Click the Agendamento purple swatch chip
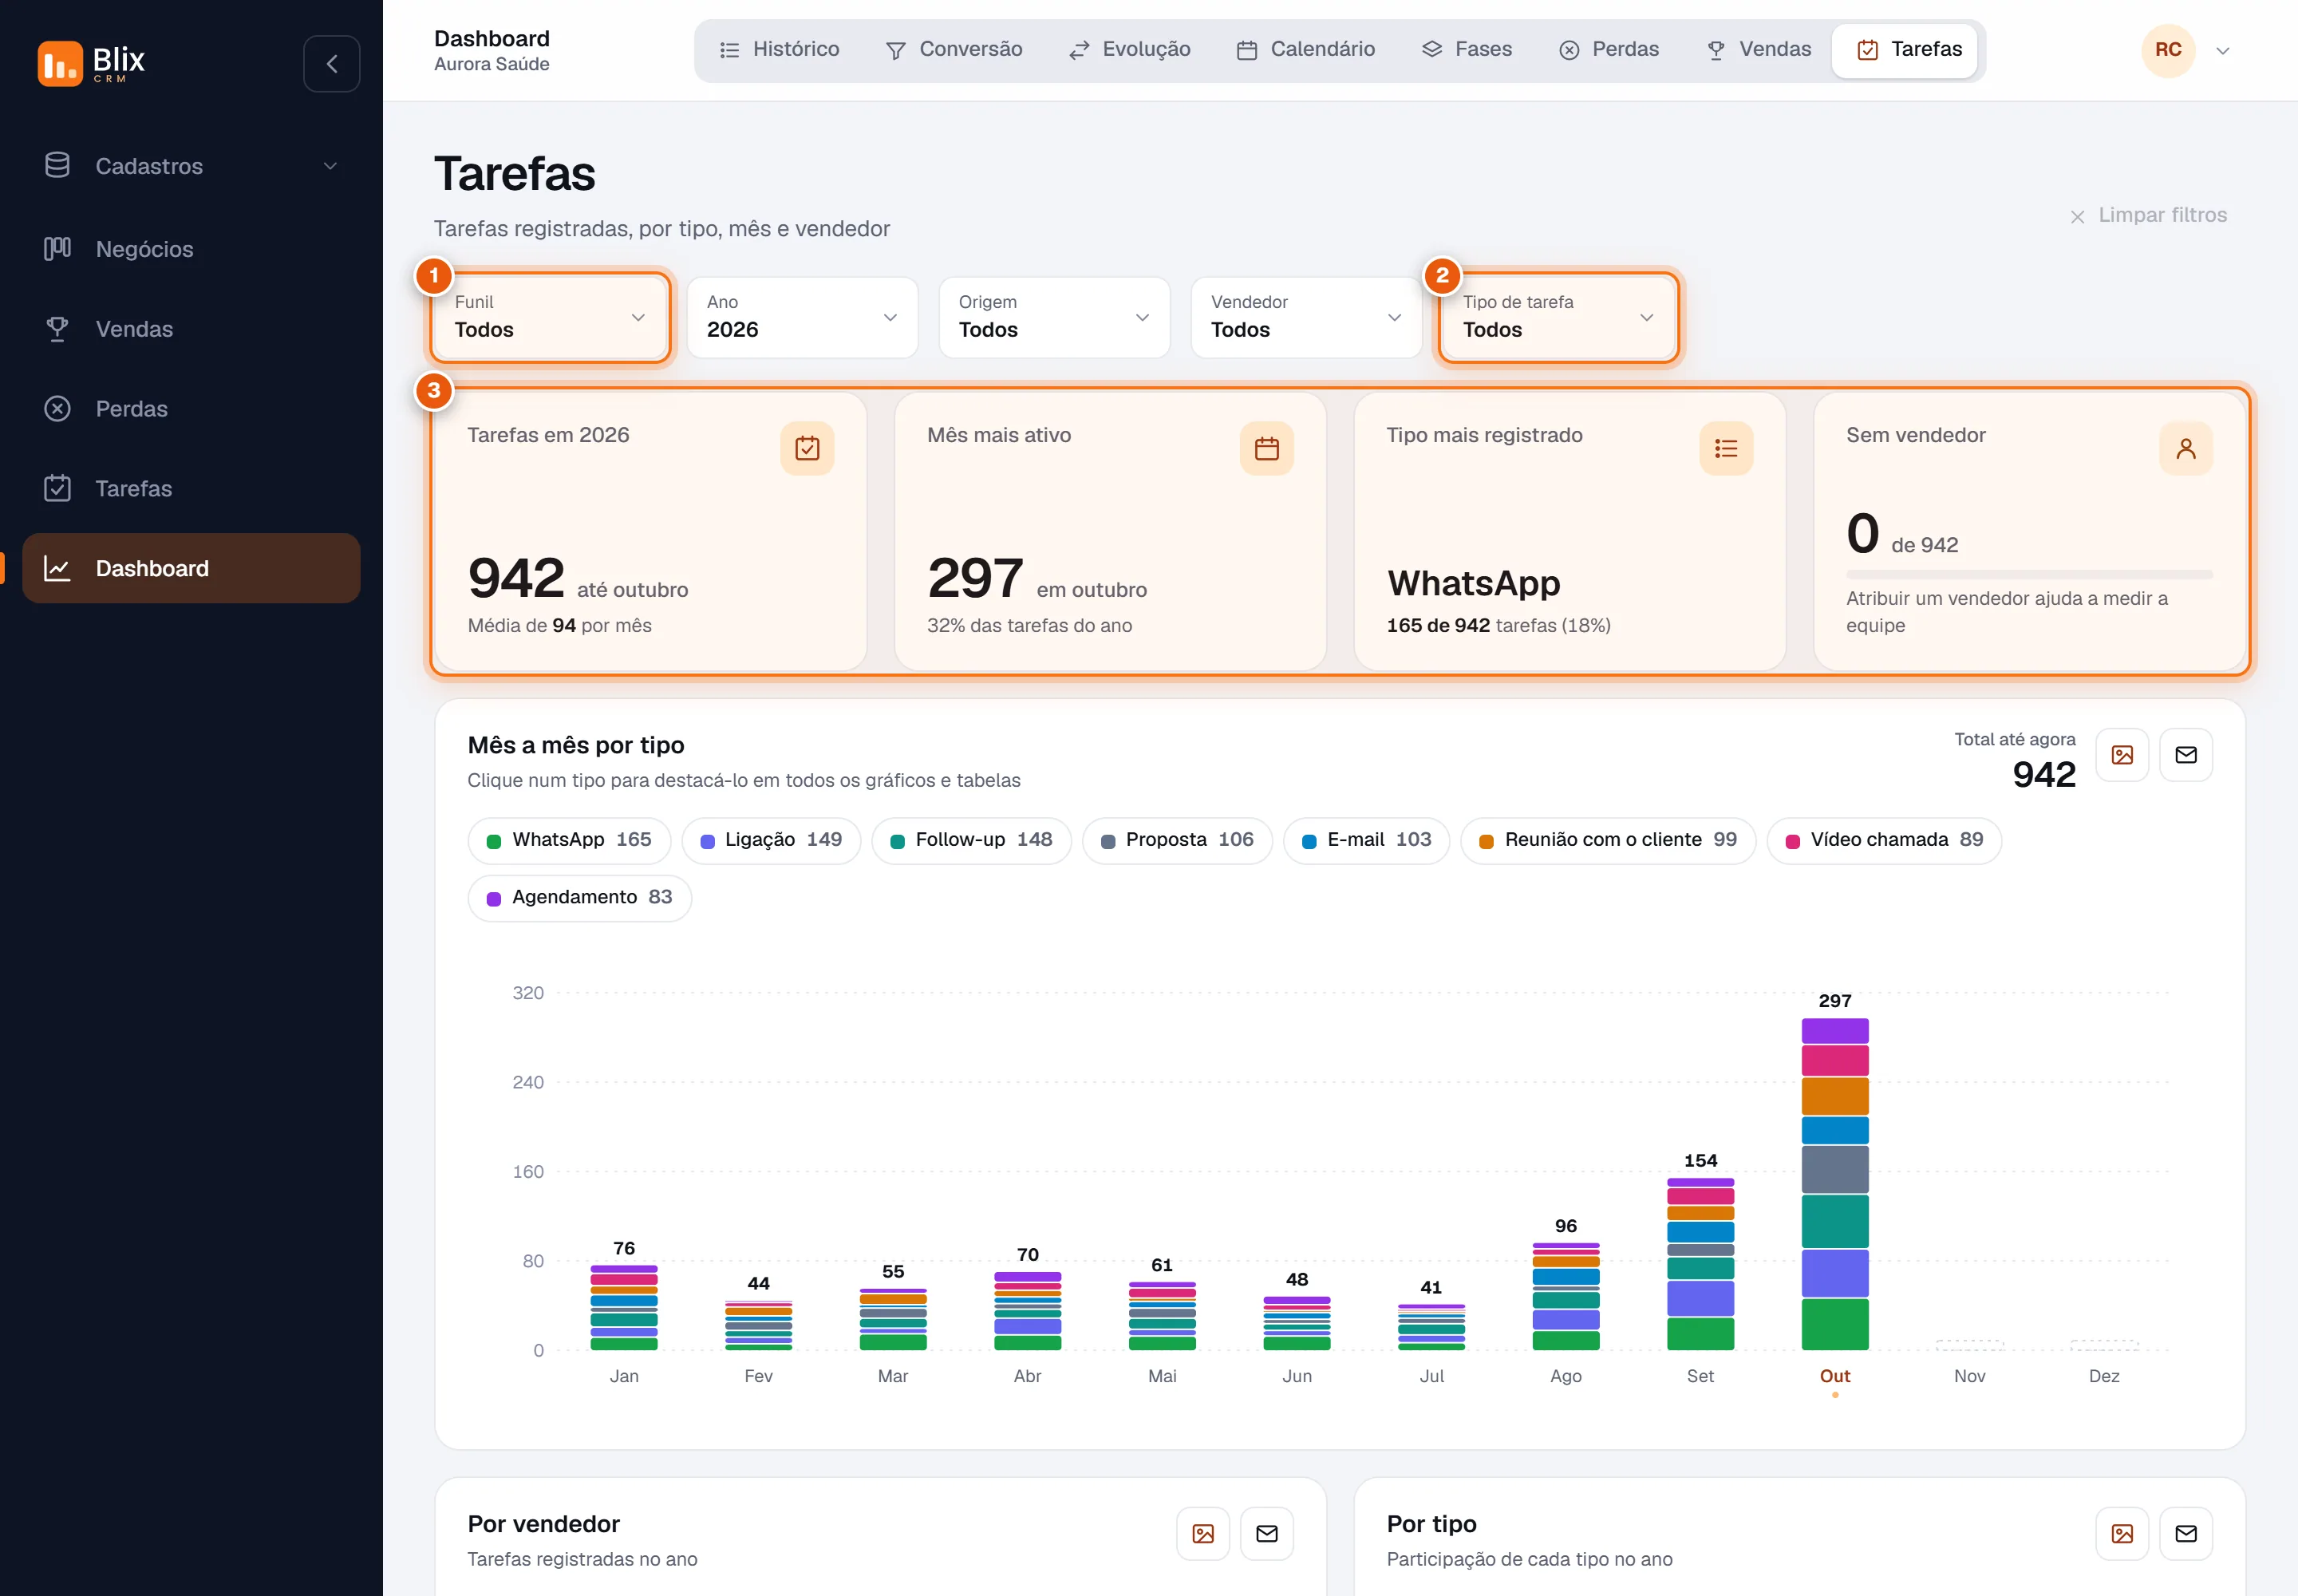The image size is (2298, 1596). [x=580, y=898]
